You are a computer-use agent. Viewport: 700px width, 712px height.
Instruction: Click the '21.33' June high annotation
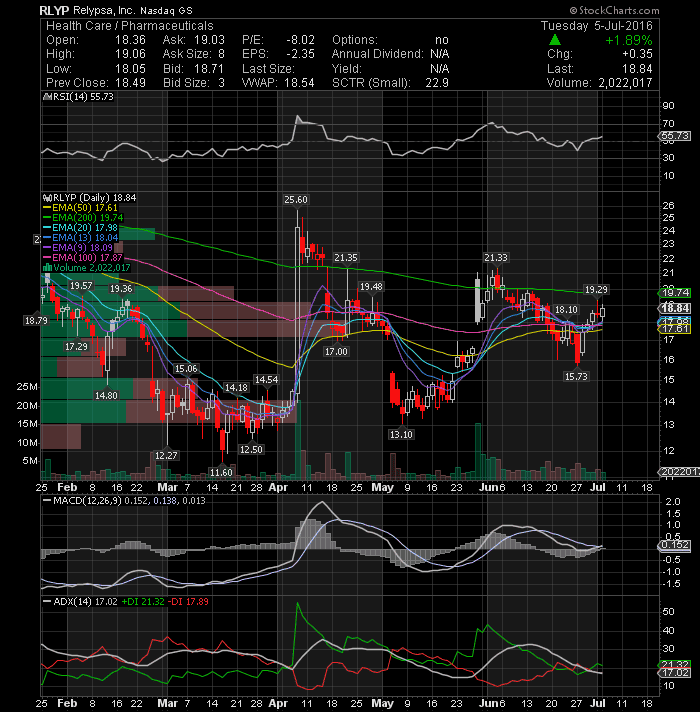496,257
